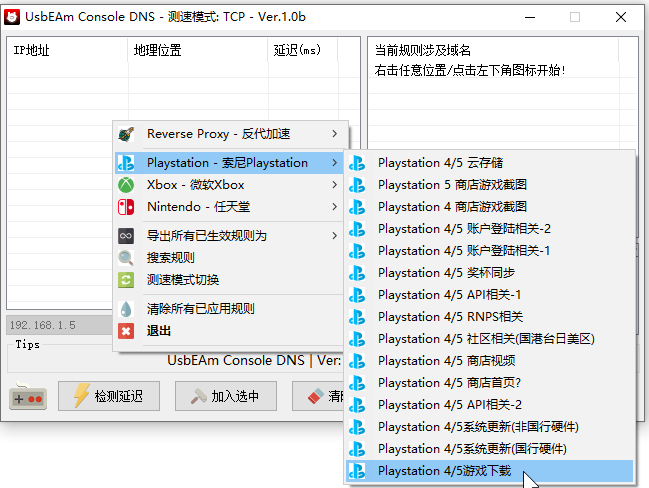This screenshot has width=649, height=488.
Task: Click the PS icon beside Playstation 4 商店游戏截图
Action: coord(357,207)
